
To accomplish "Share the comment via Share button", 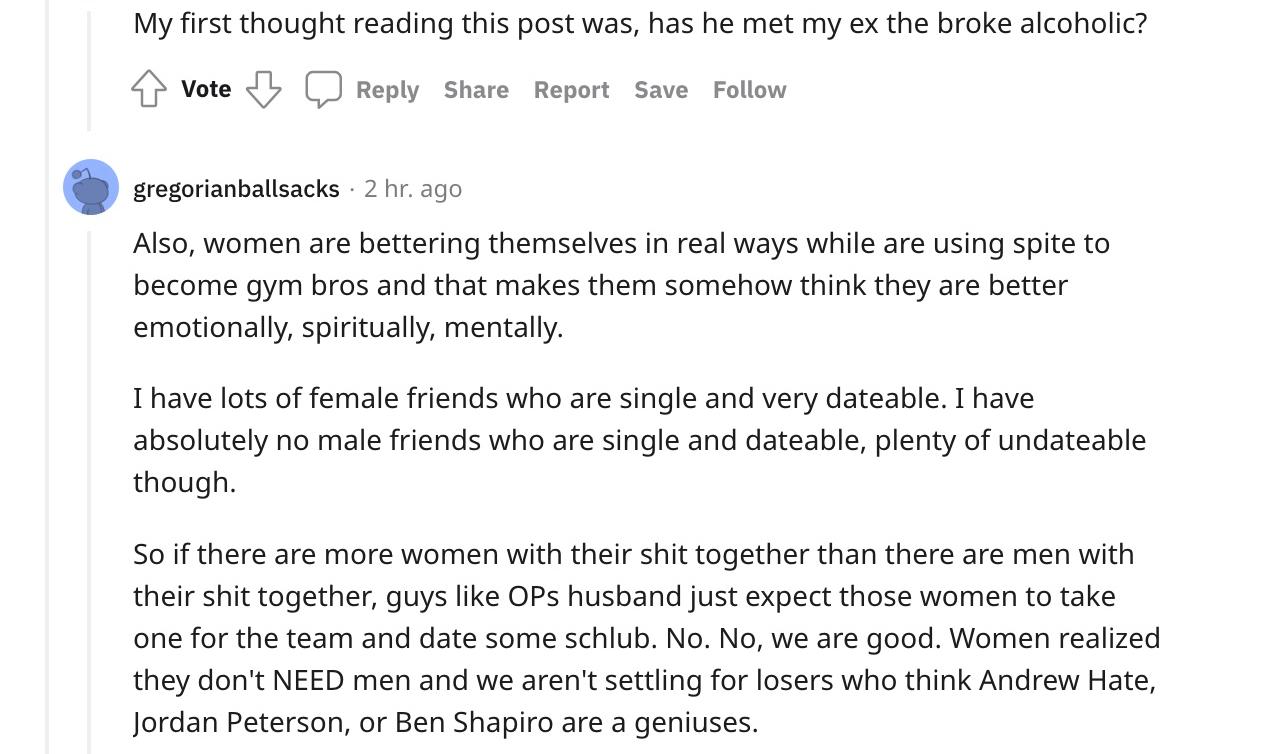I will pos(476,90).
